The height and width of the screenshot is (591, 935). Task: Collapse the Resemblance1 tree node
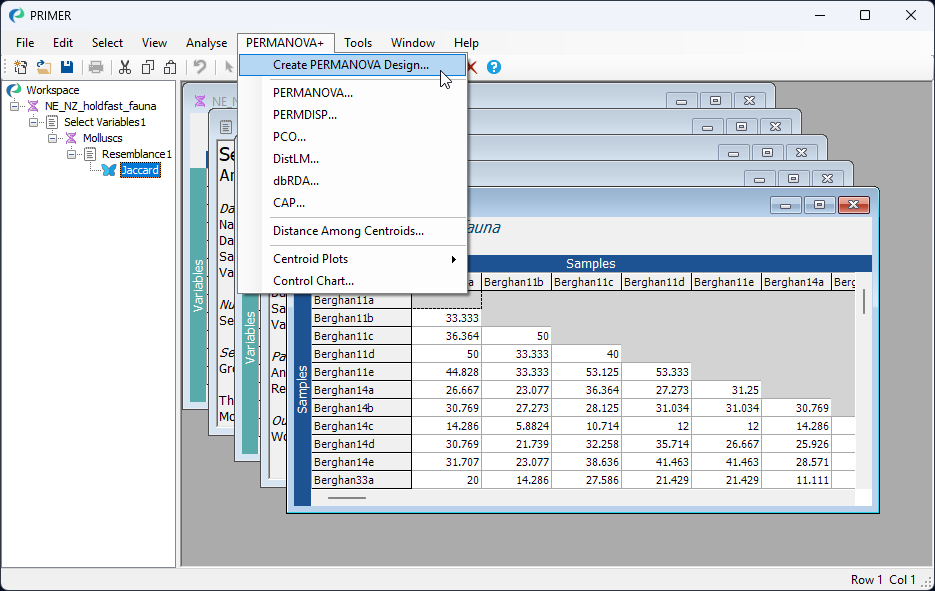pos(72,154)
